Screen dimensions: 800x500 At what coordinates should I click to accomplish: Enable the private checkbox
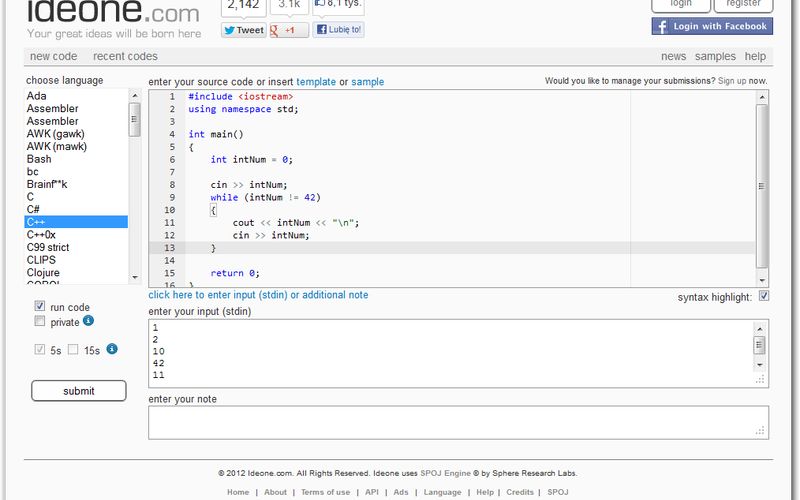40,322
